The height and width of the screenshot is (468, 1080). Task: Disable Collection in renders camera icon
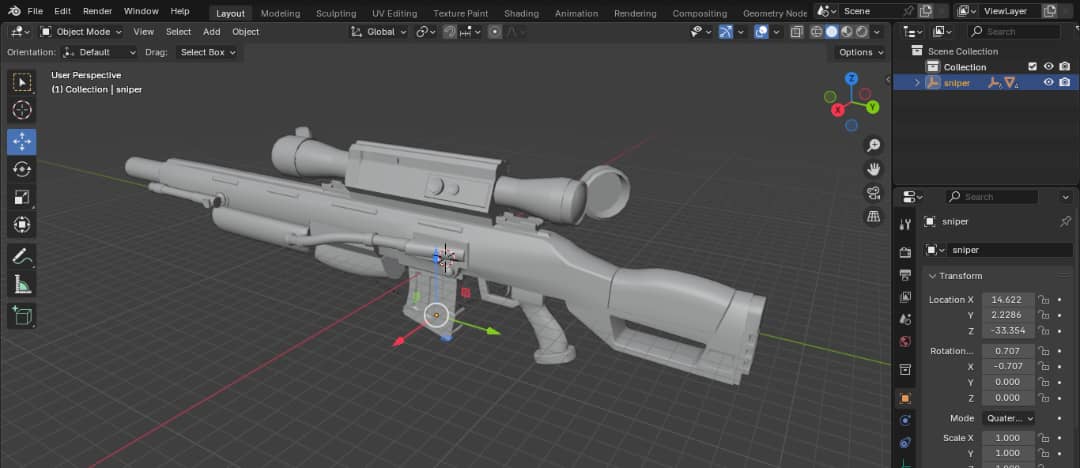click(x=1065, y=67)
